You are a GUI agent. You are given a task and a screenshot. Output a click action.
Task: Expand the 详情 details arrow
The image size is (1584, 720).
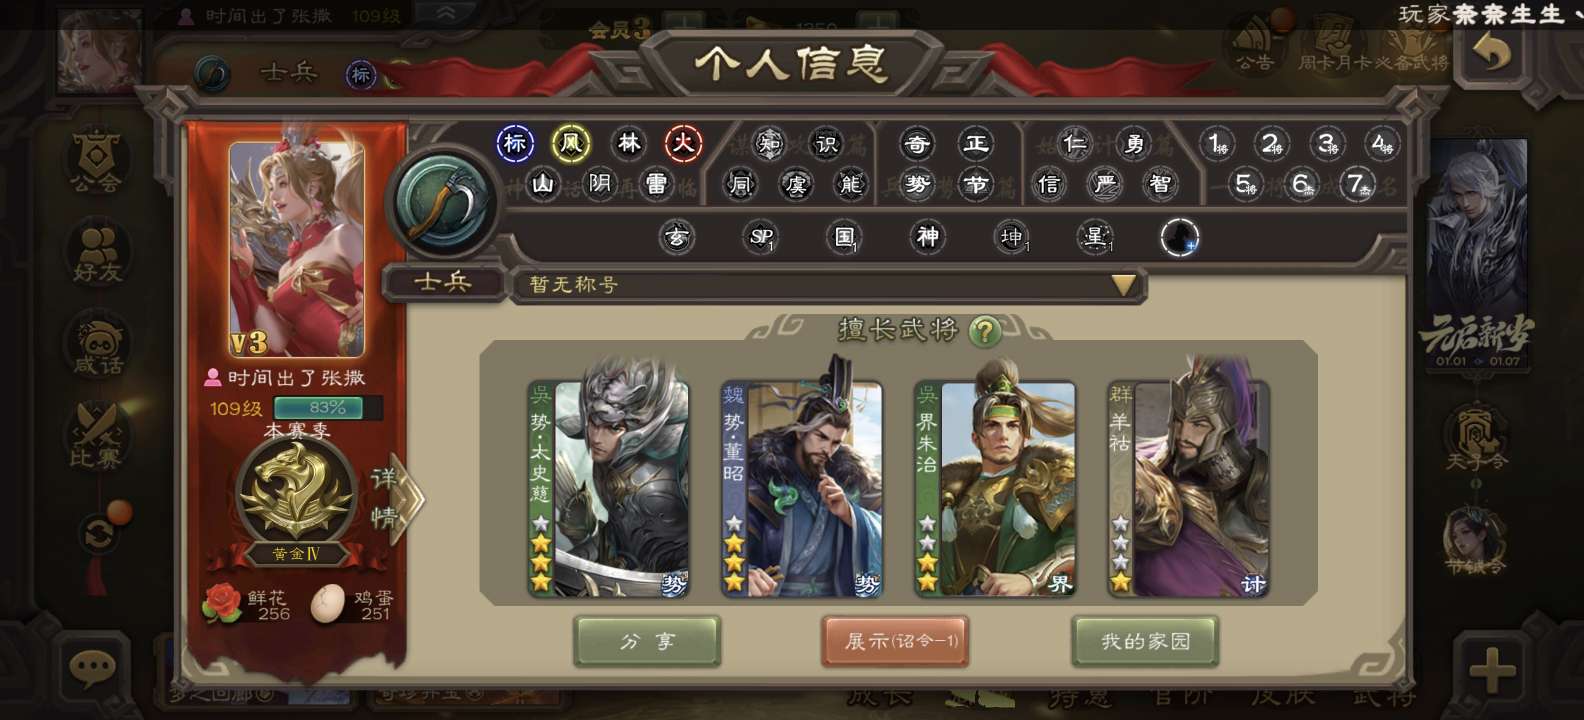pos(394,498)
